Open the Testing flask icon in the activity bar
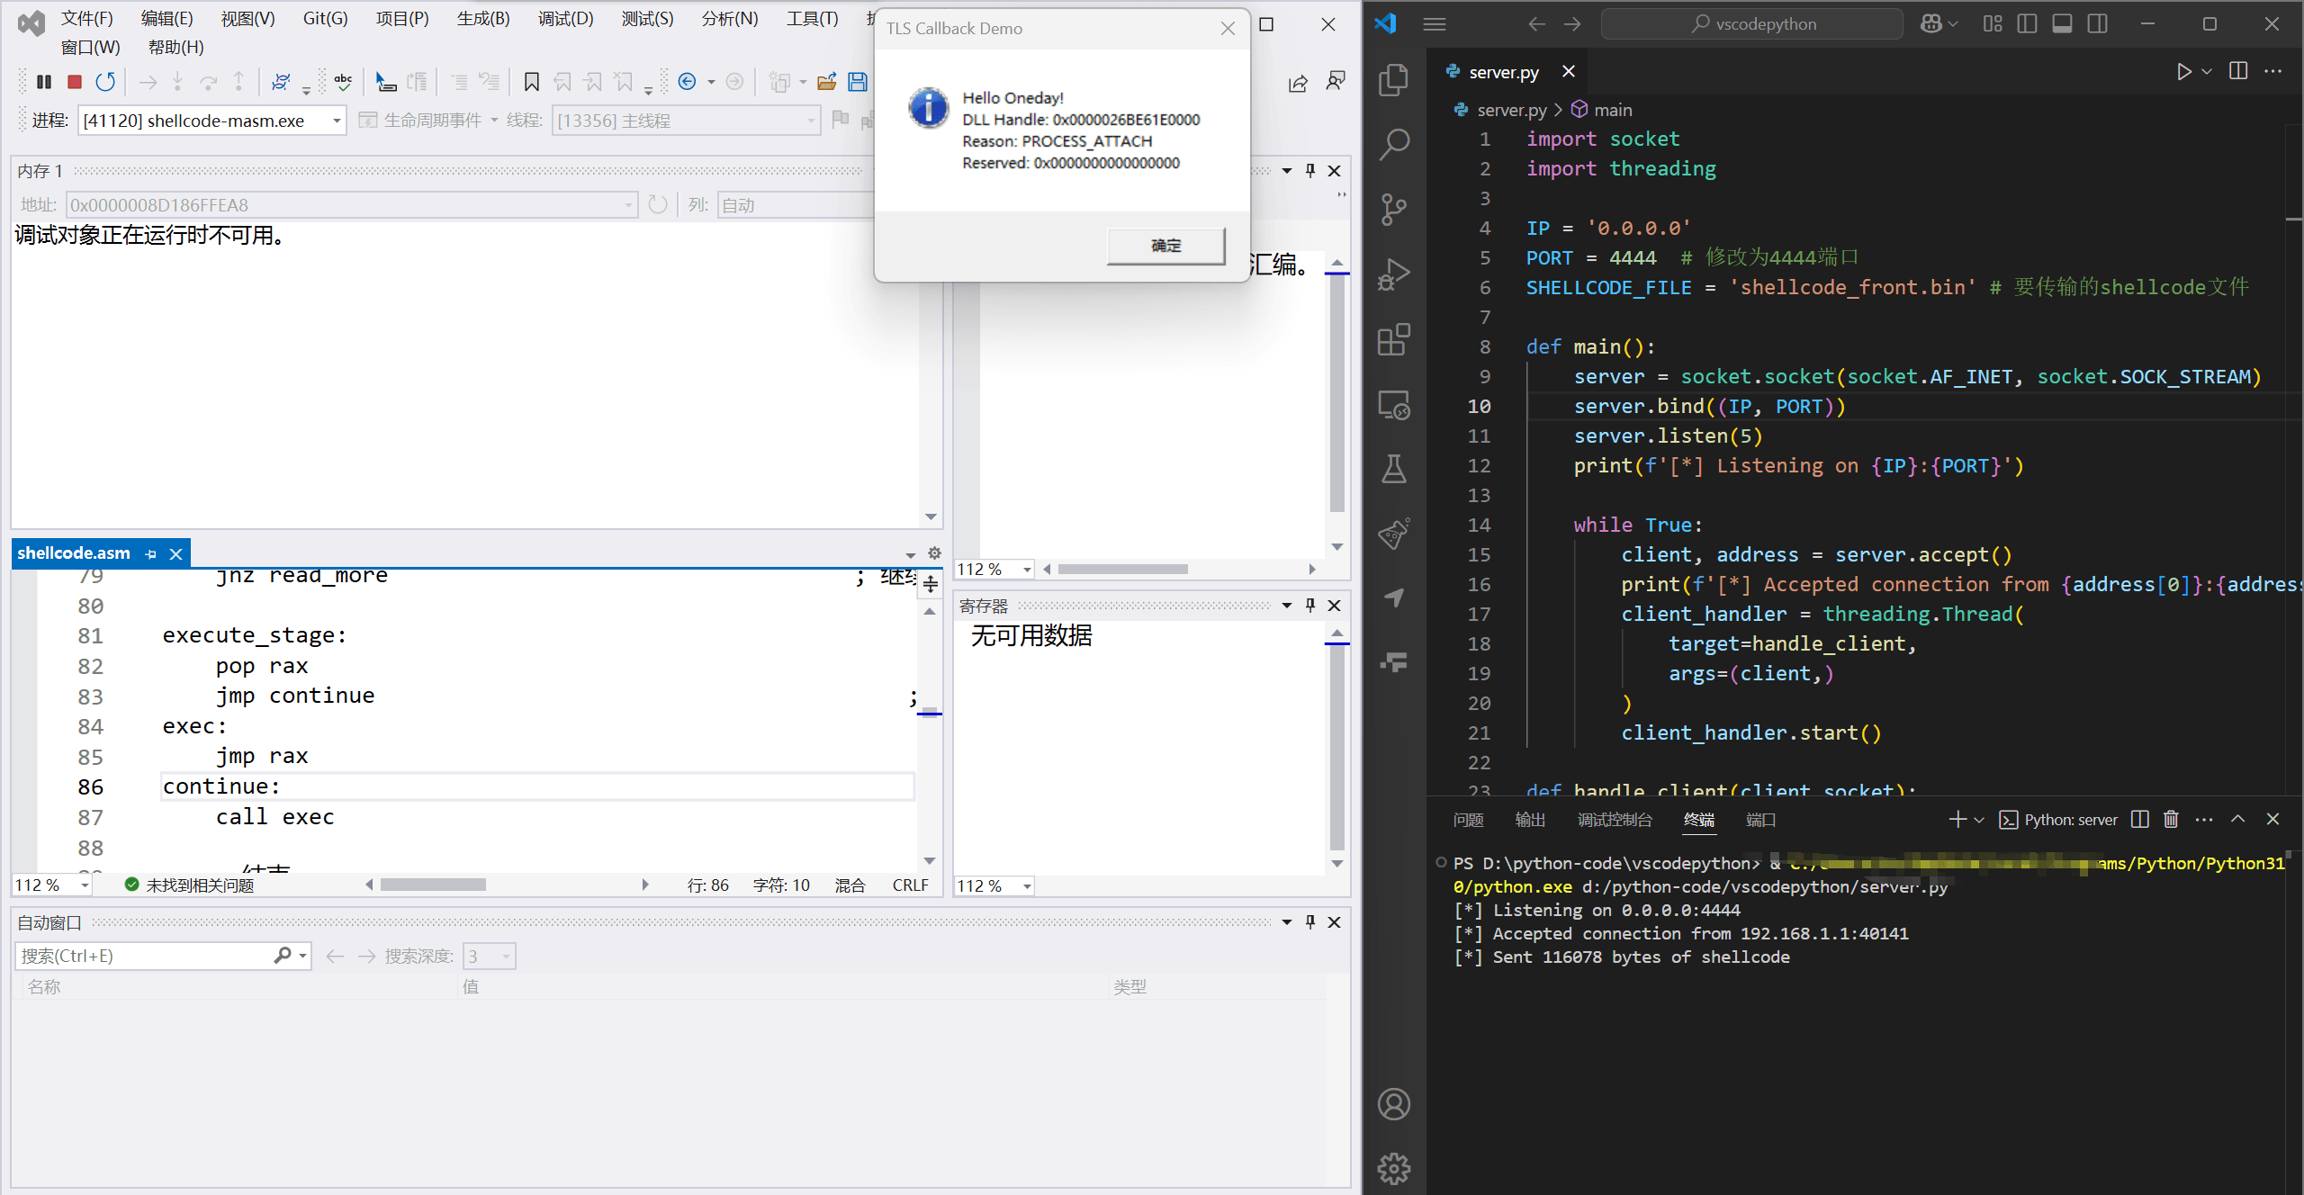This screenshot has height=1195, width=2304. pyautogui.click(x=1394, y=469)
